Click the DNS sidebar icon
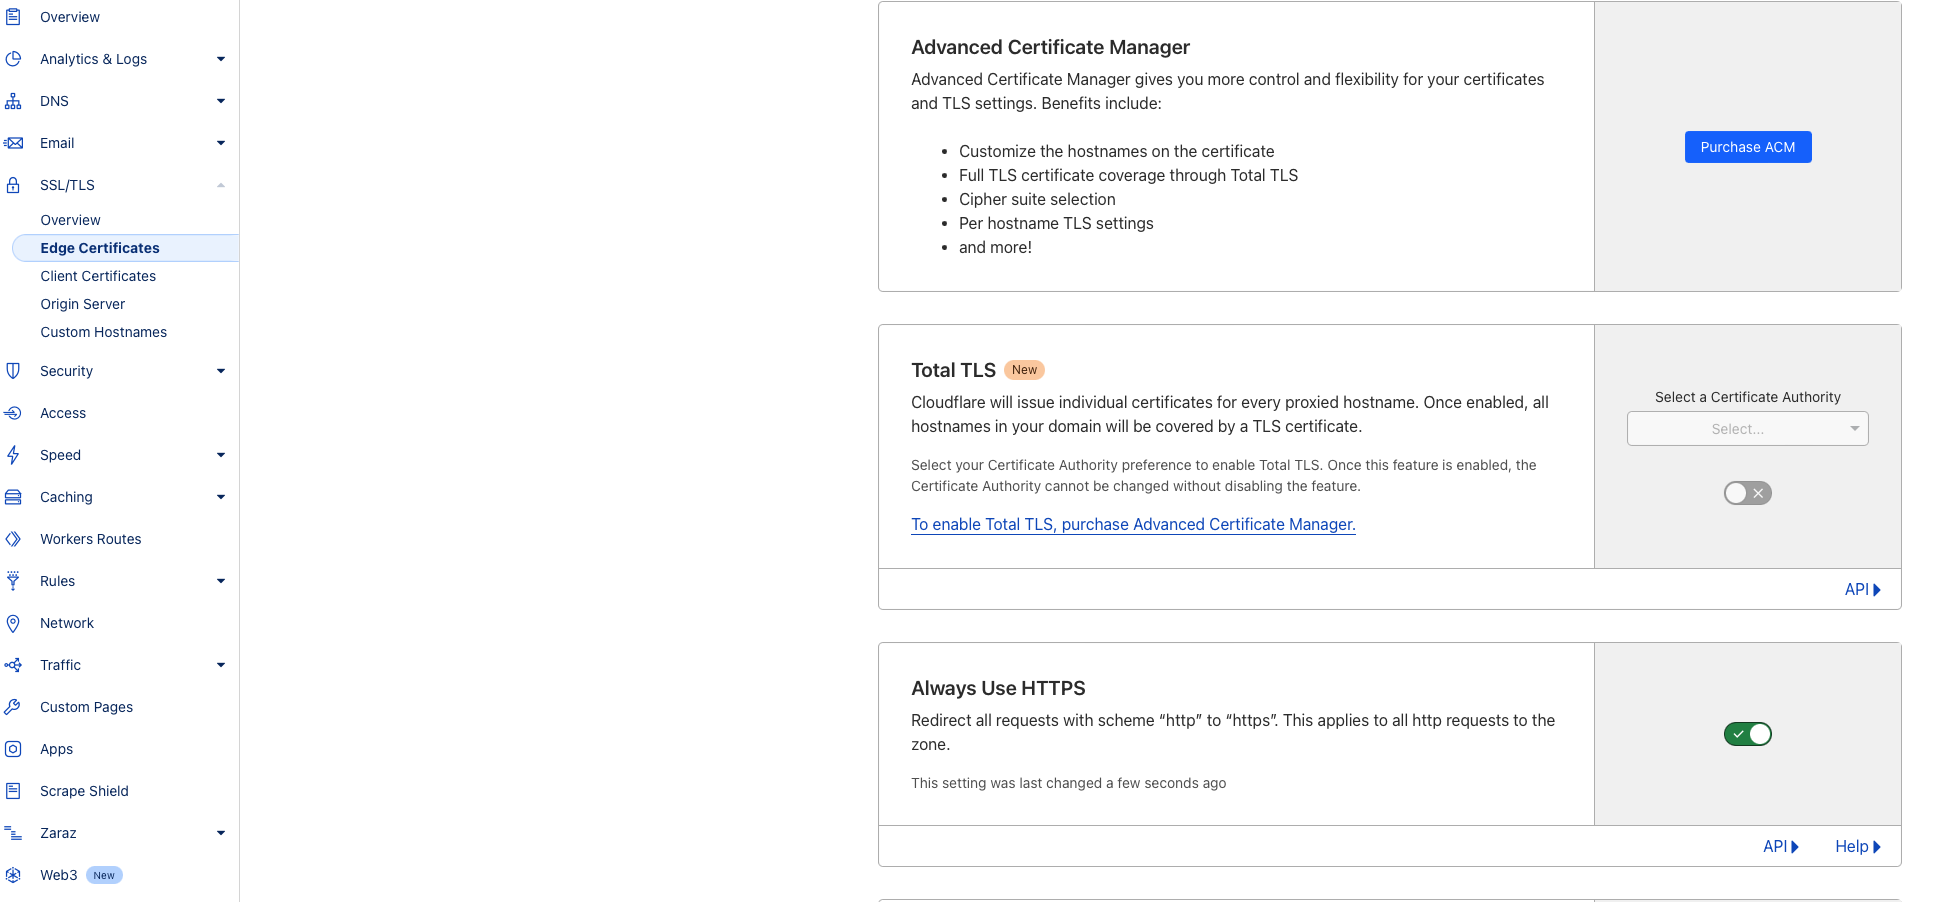Screen dimensions: 1949x902 (14, 100)
